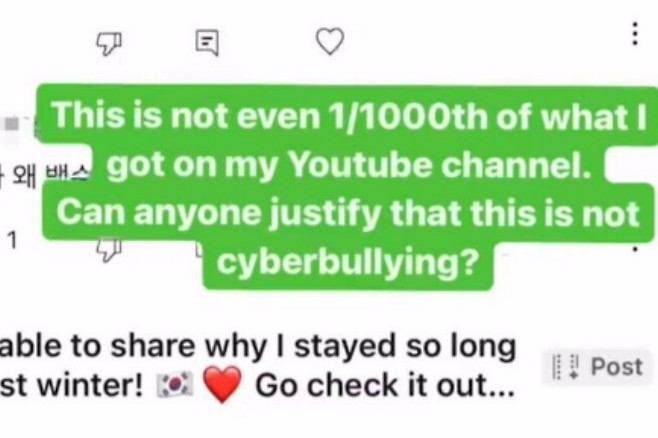Click the green "cyberbullying?" caption line

pos(347,261)
